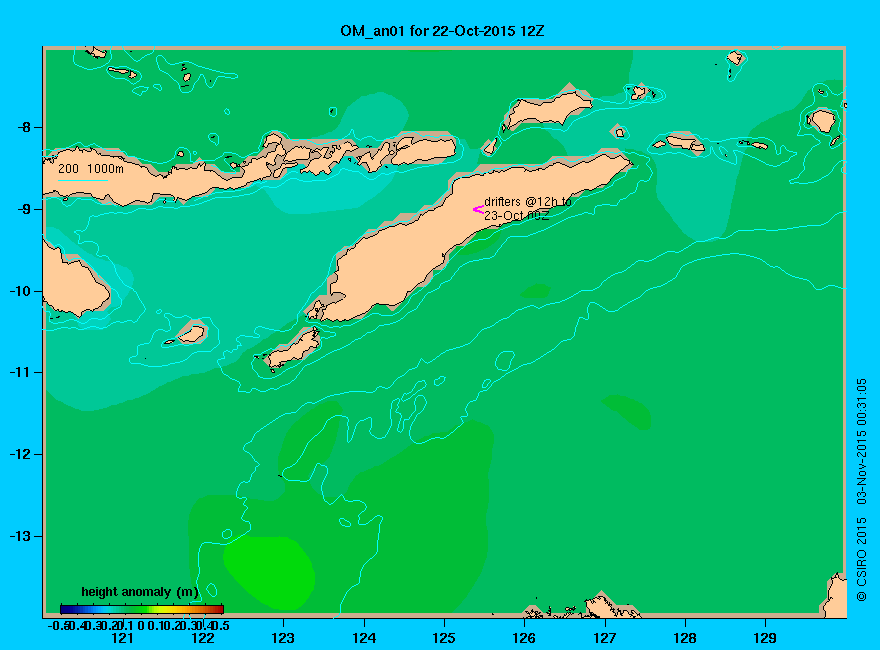Click the latitude label -8

pos(24,127)
